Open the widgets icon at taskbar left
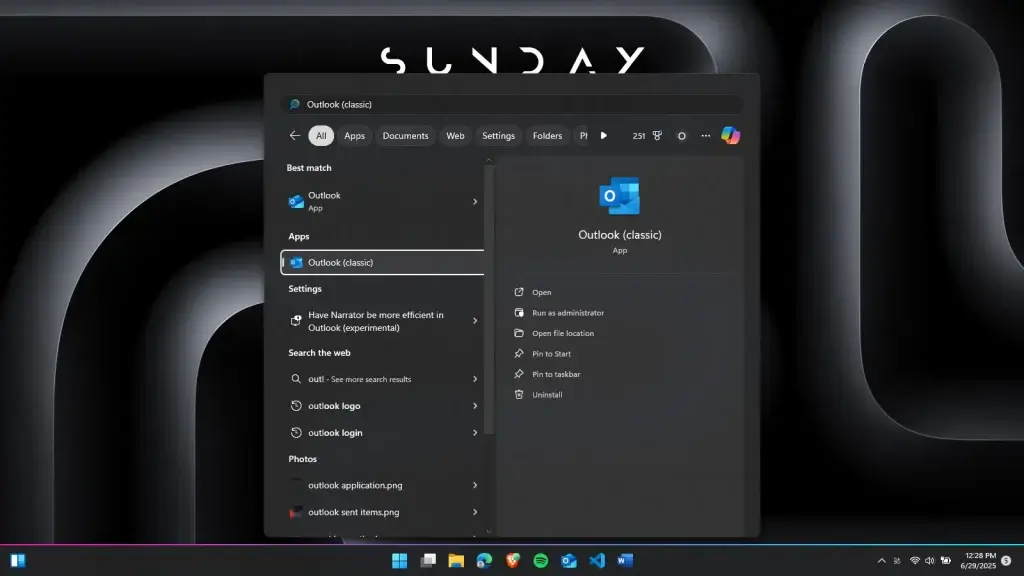1024x576 pixels. (x=18, y=560)
